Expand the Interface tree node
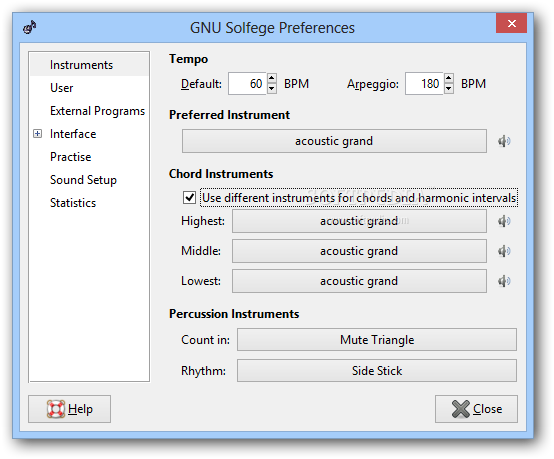This screenshot has height=459, width=554. click(37, 134)
